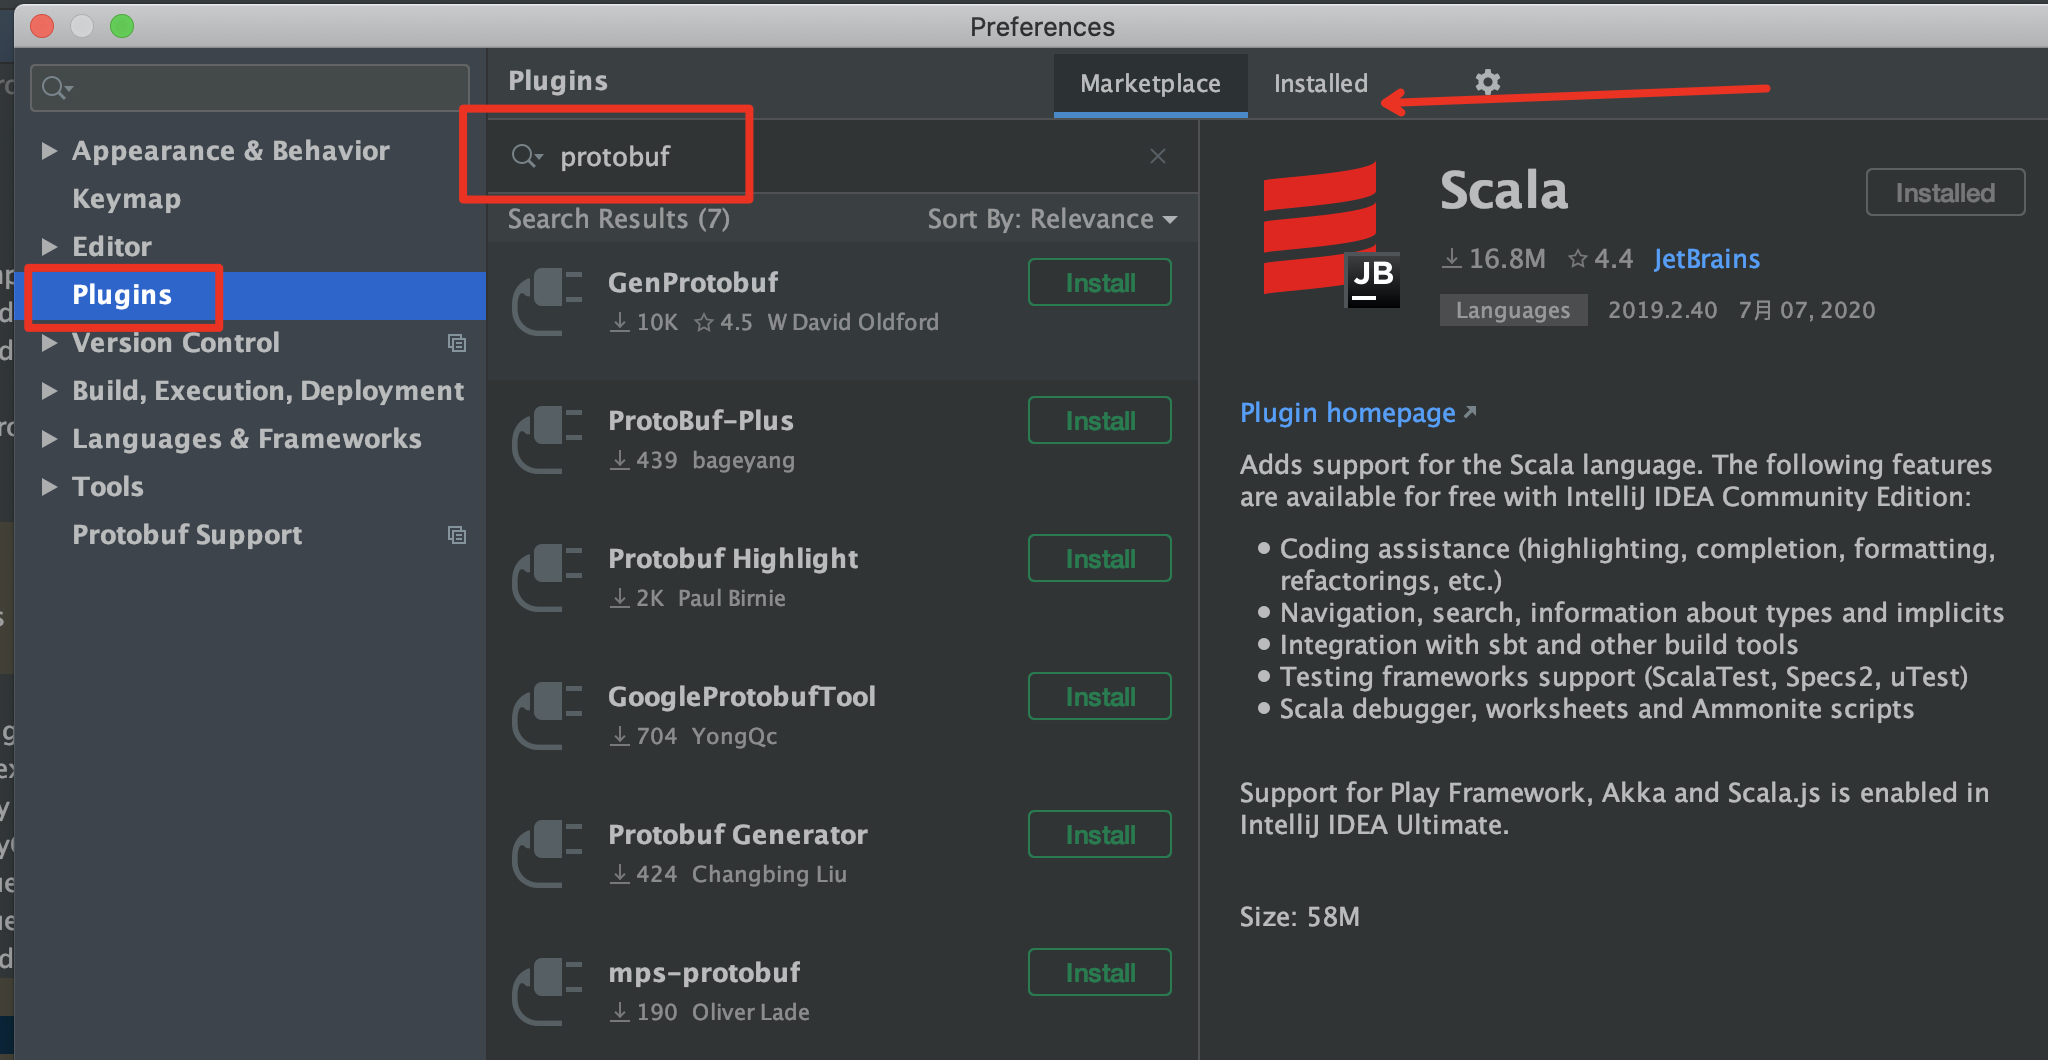This screenshot has width=2048, height=1060.
Task: Install the Protobuf Highlight plugin
Action: click(1100, 559)
